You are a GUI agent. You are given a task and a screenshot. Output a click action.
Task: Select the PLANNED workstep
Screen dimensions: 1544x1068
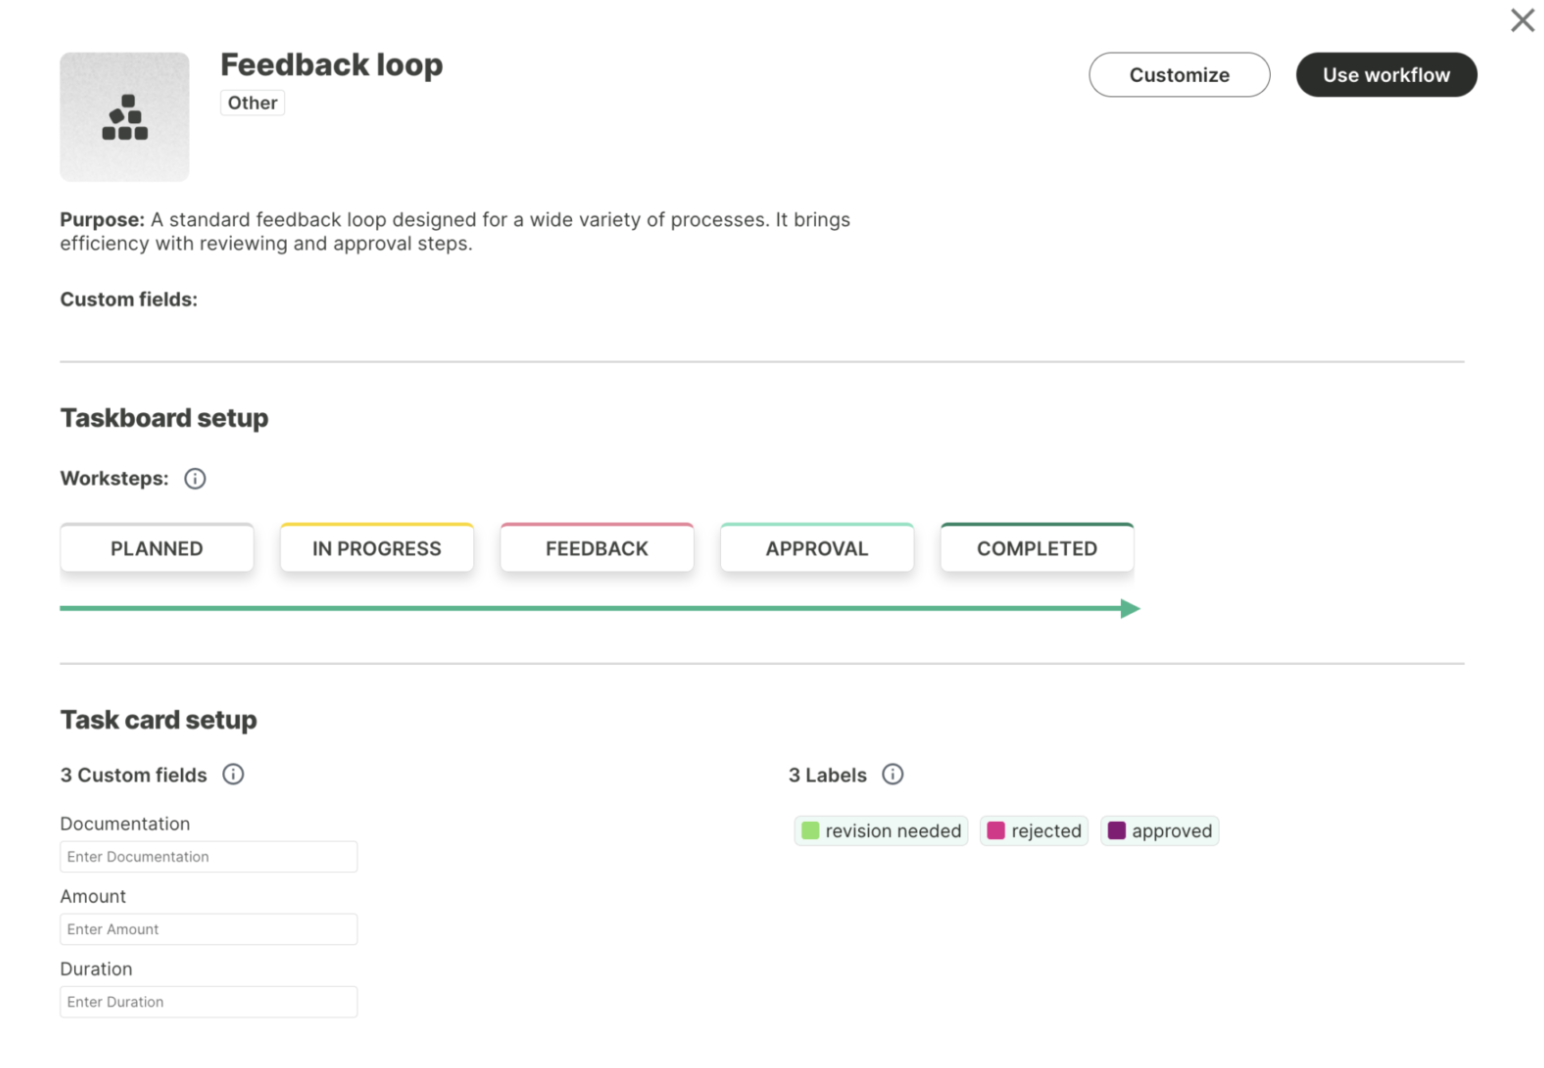[x=157, y=548]
